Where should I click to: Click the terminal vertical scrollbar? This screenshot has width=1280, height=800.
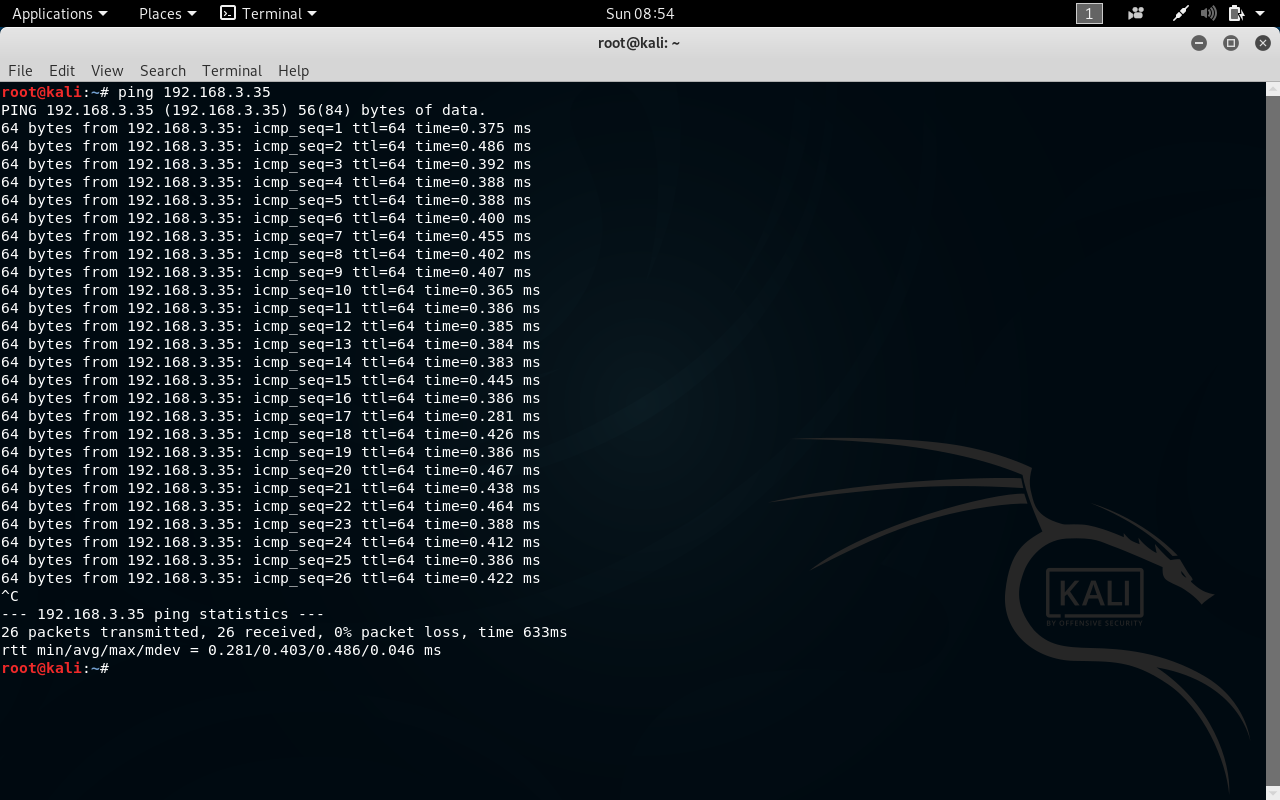[x=1273, y=440]
